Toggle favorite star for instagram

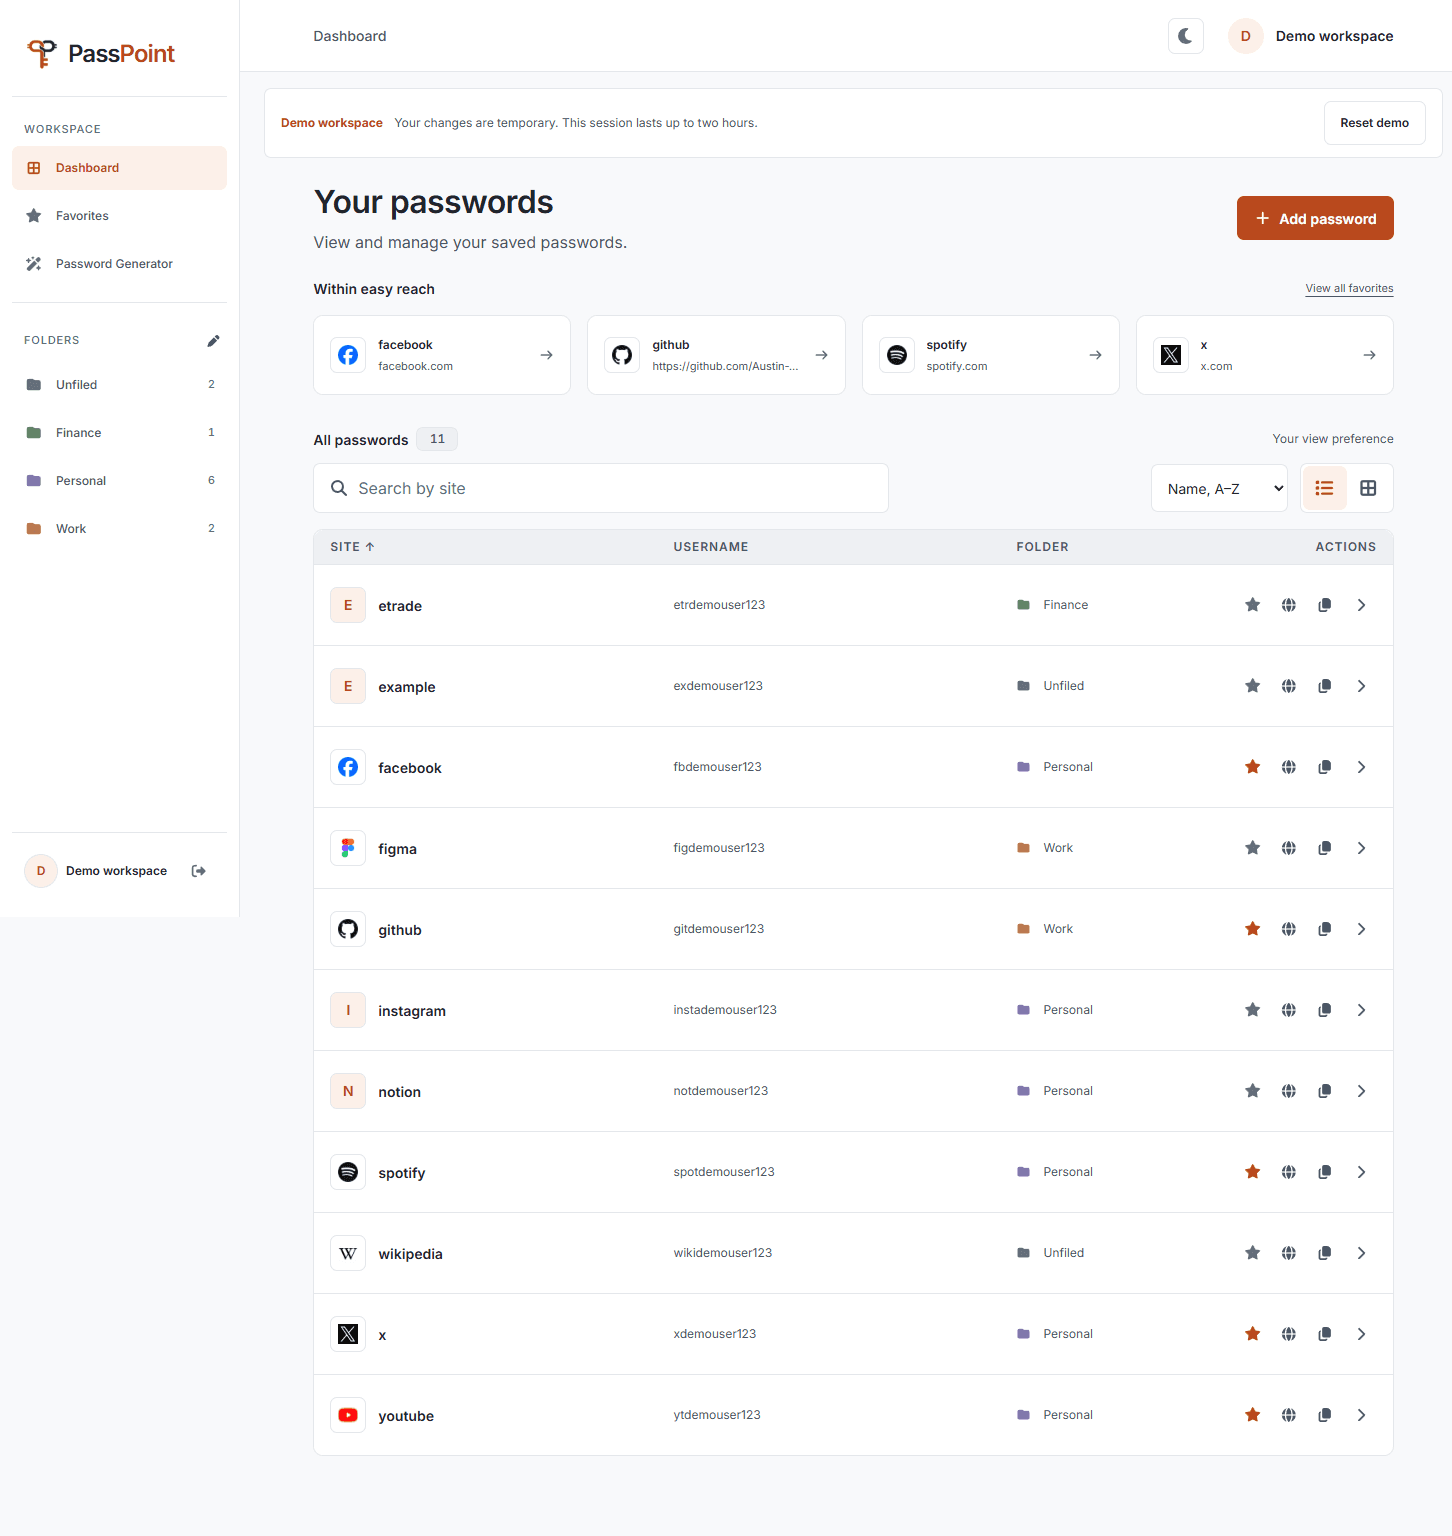pos(1252,1010)
